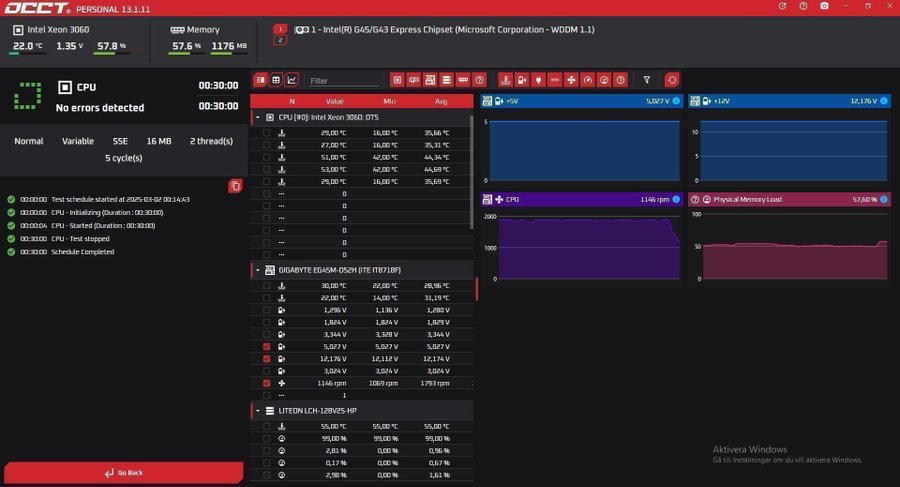This screenshot has height=487, width=900.
Task: Select GPU number 2 tab
Action: coord(280,41)
